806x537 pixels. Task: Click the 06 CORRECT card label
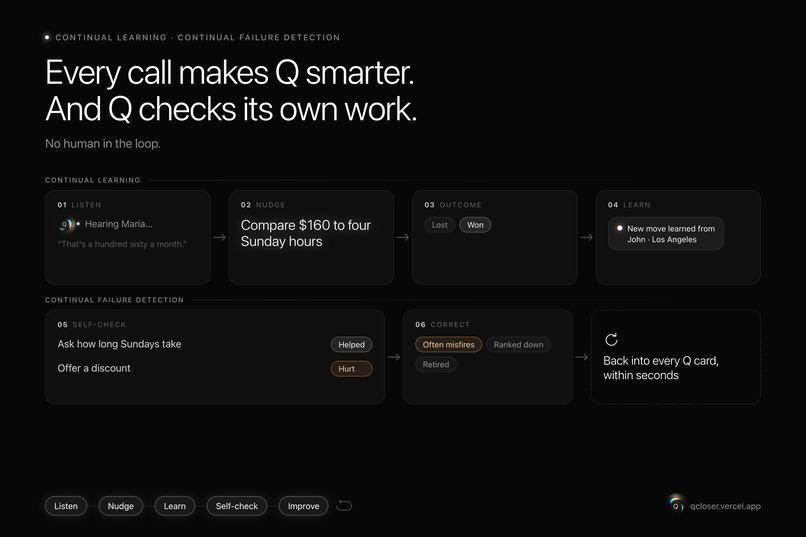coord(443,325)
